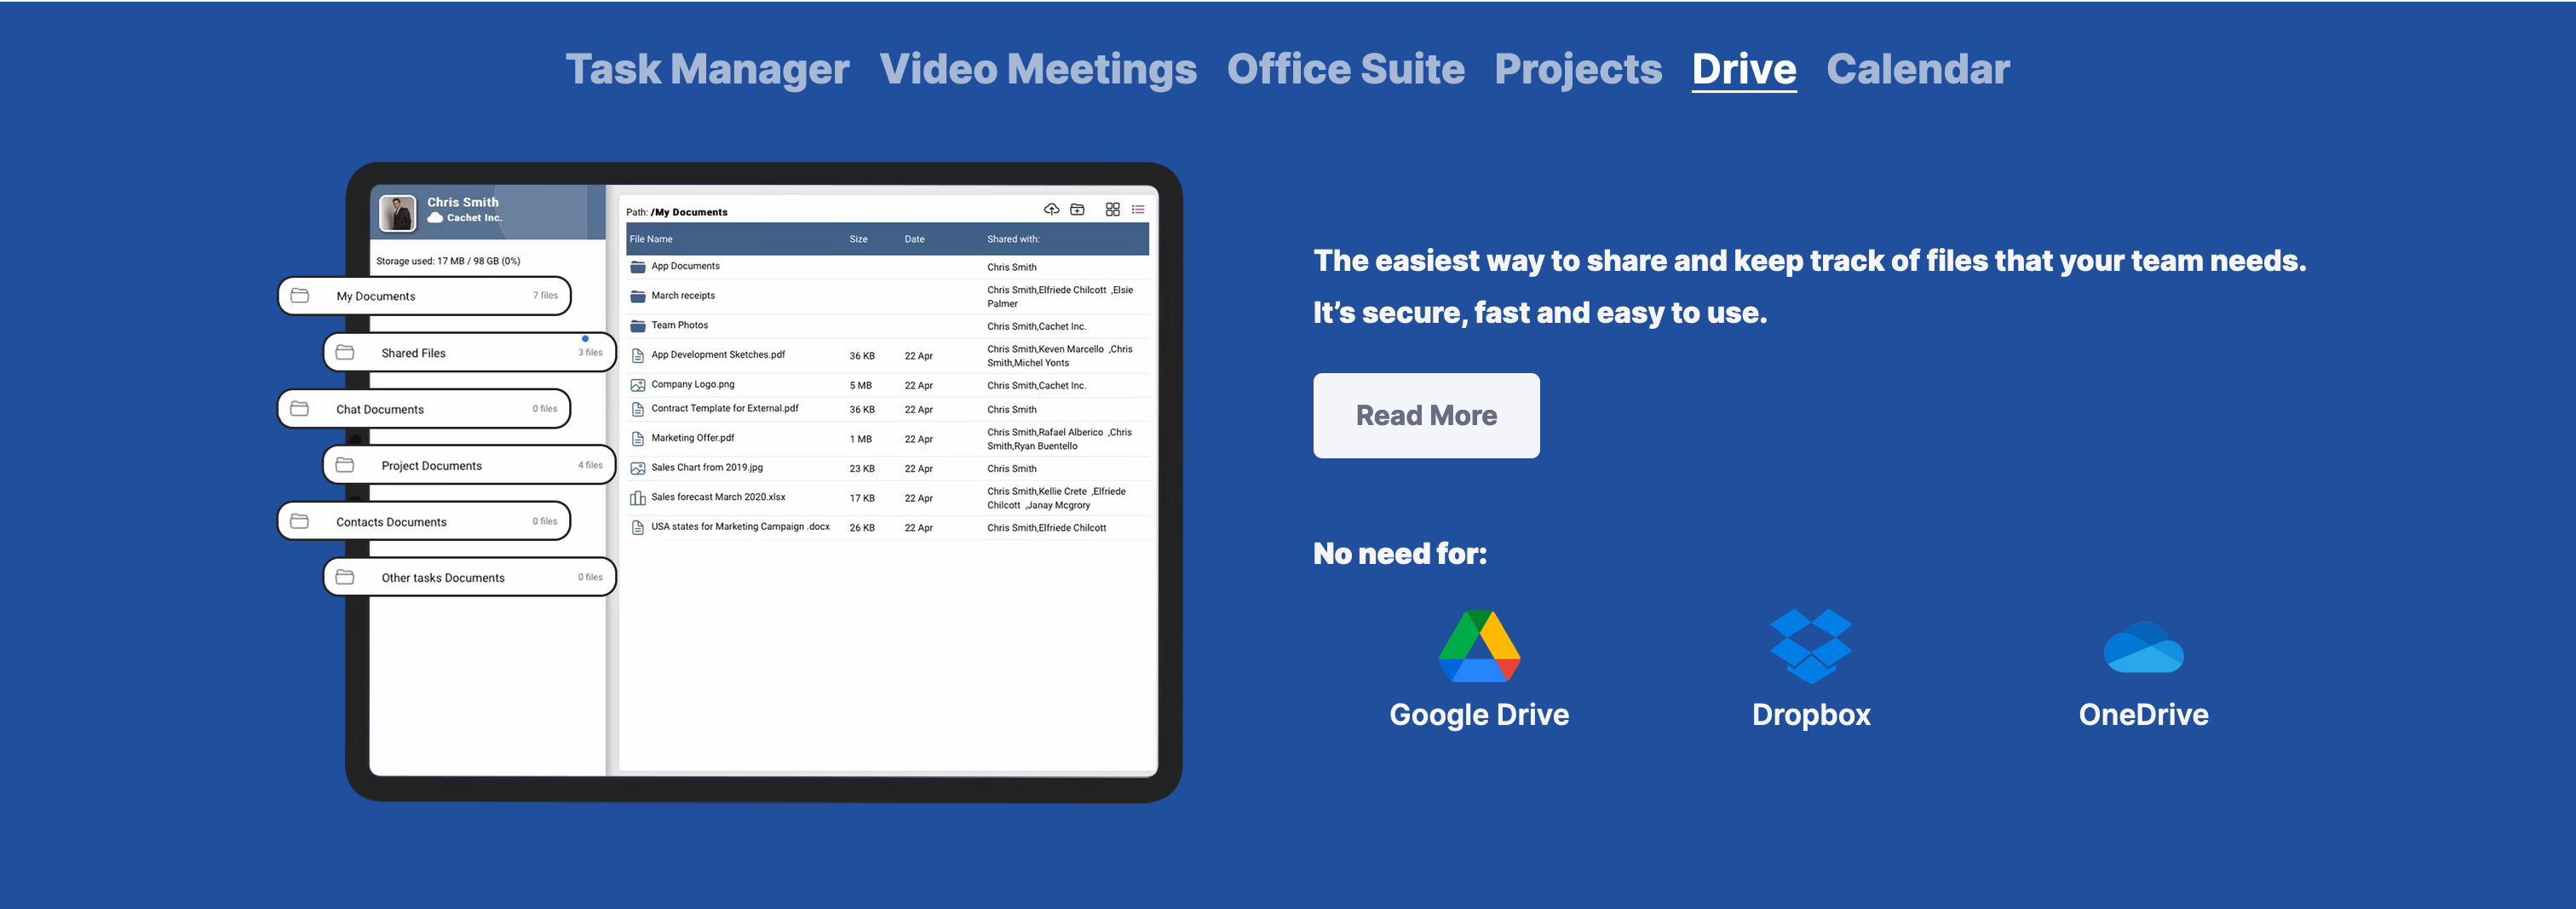Click the Dropbox logo
The height and width of the screenshot is (909, 2576).
pos(1810,648)
